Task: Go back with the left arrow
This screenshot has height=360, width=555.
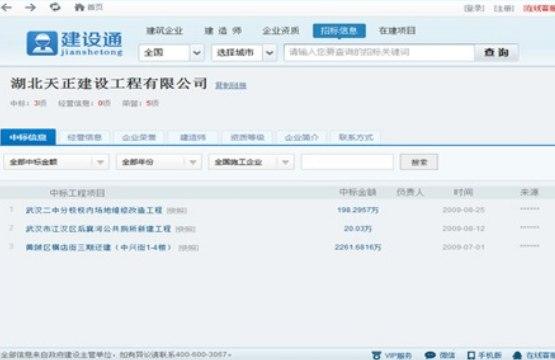Action: (x=6, y=7)
